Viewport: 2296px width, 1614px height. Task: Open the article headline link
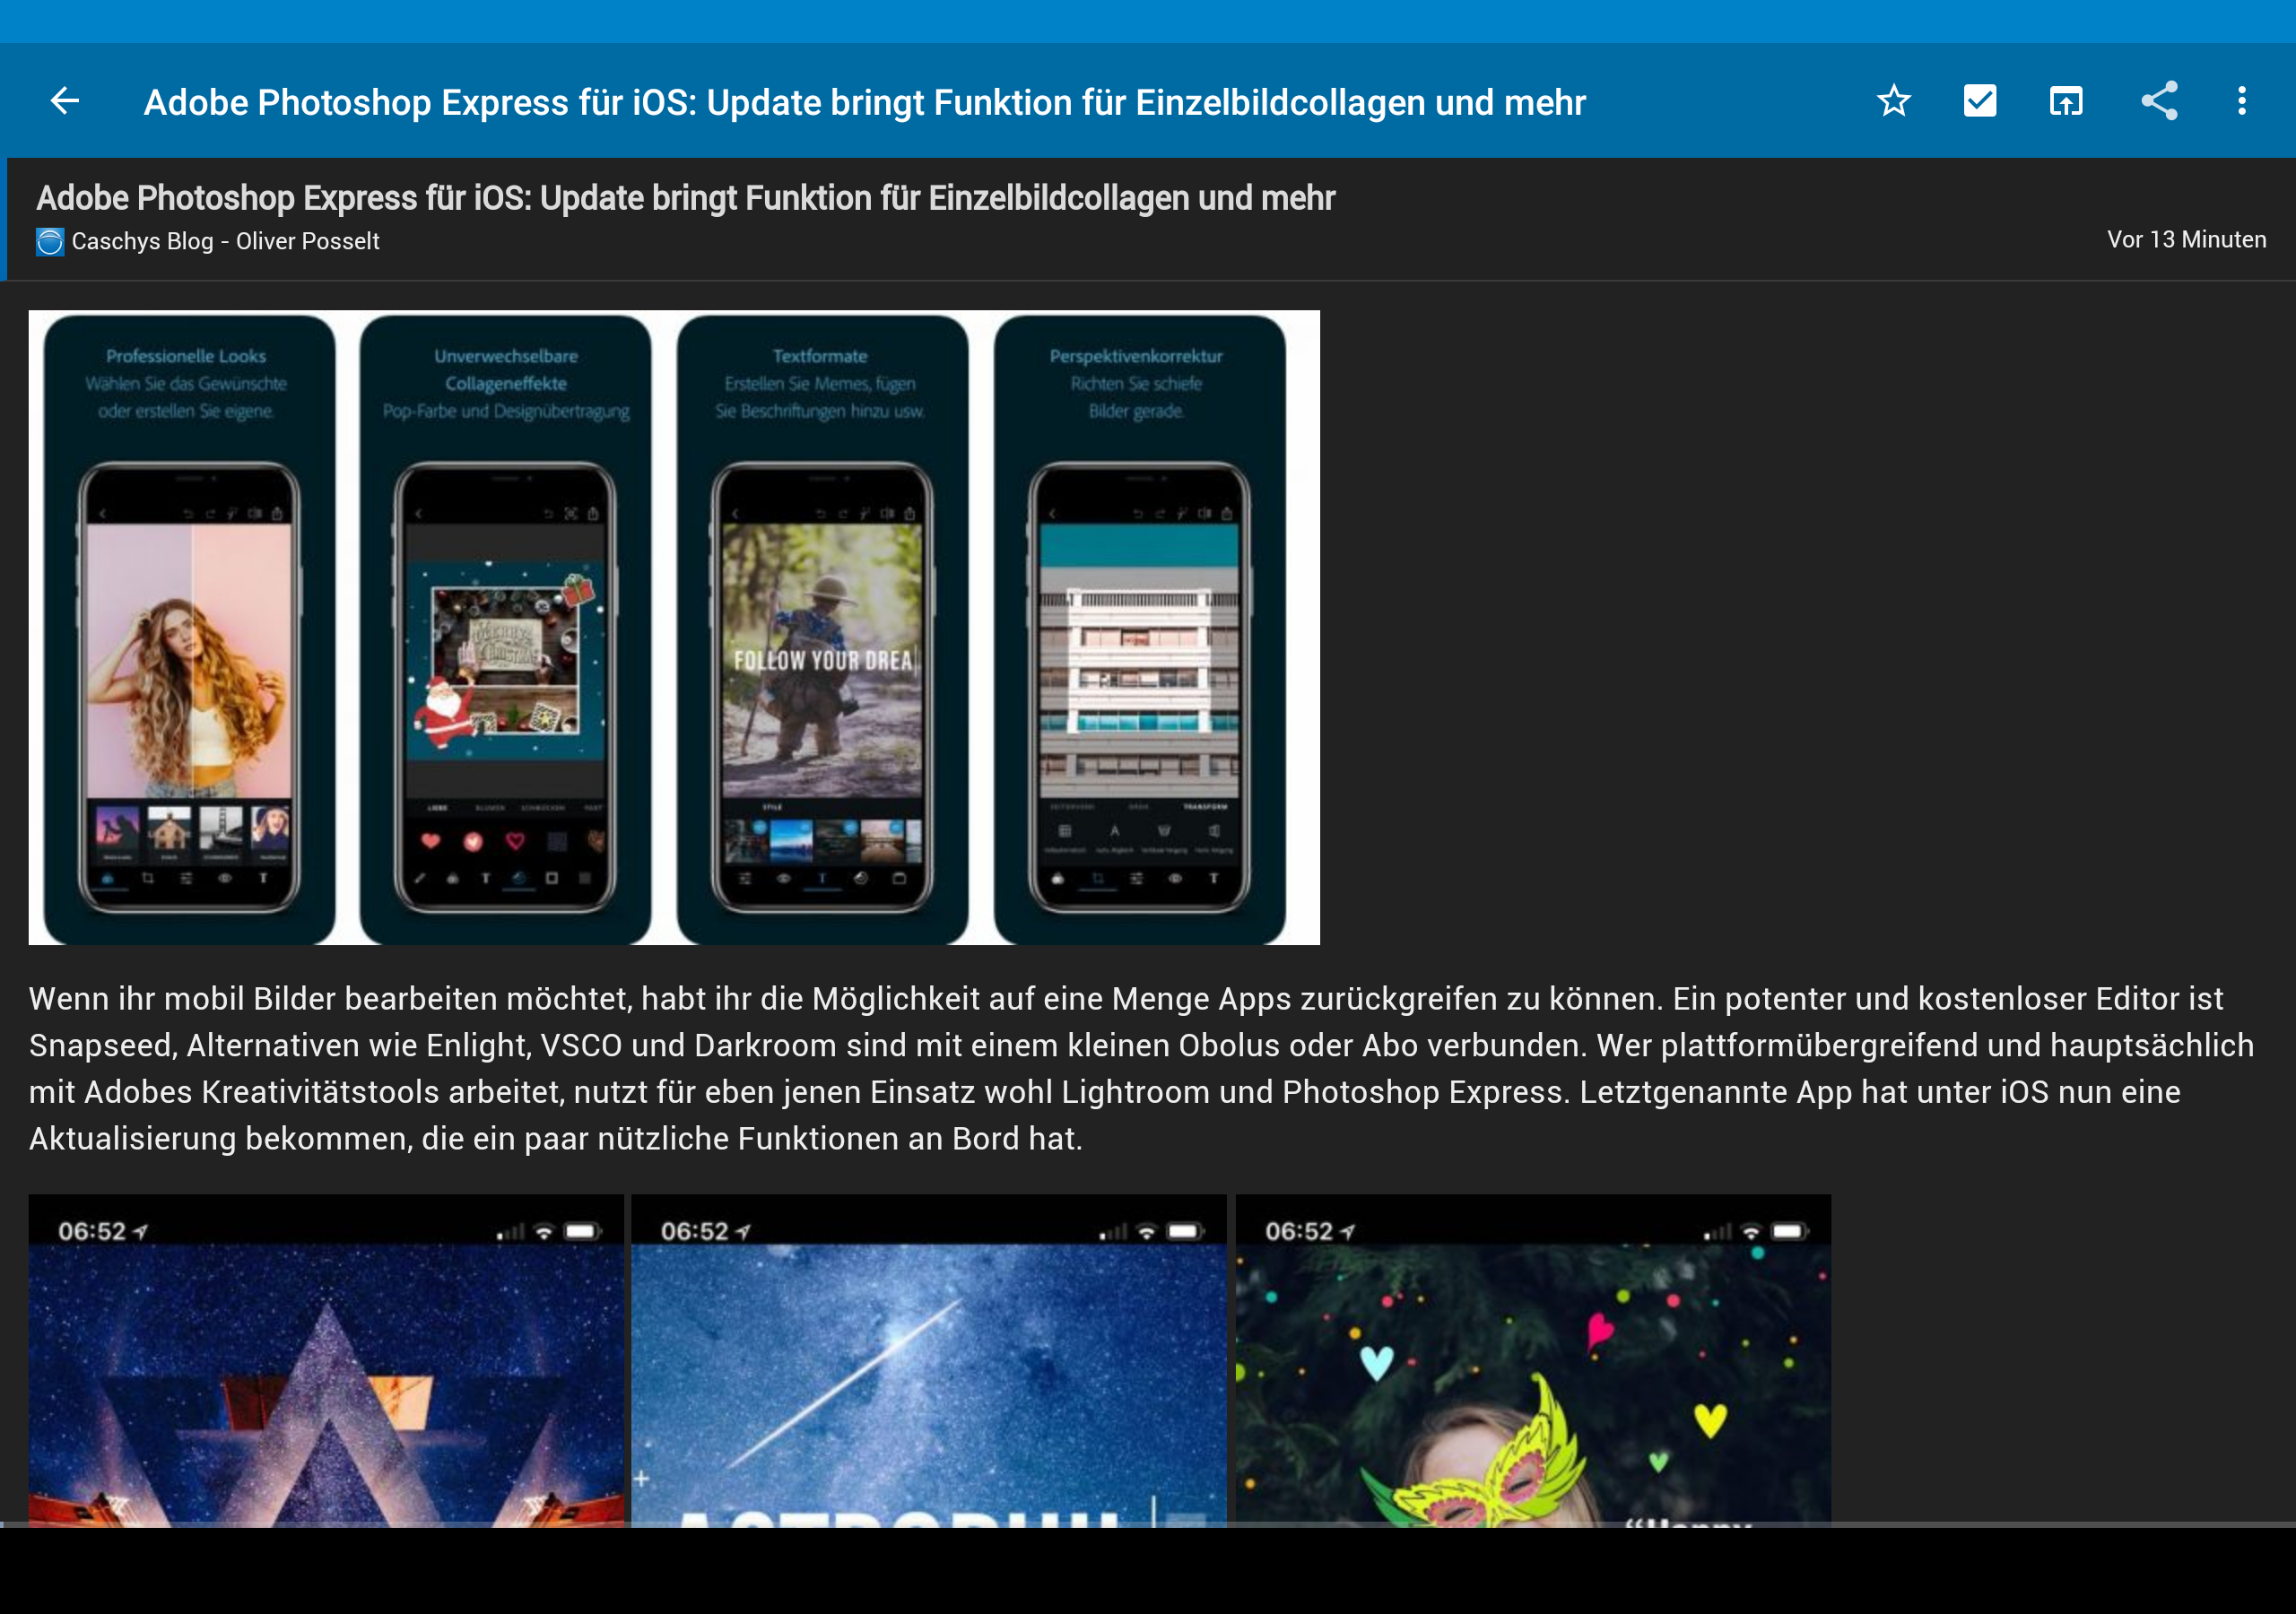[x=685, y=198]
